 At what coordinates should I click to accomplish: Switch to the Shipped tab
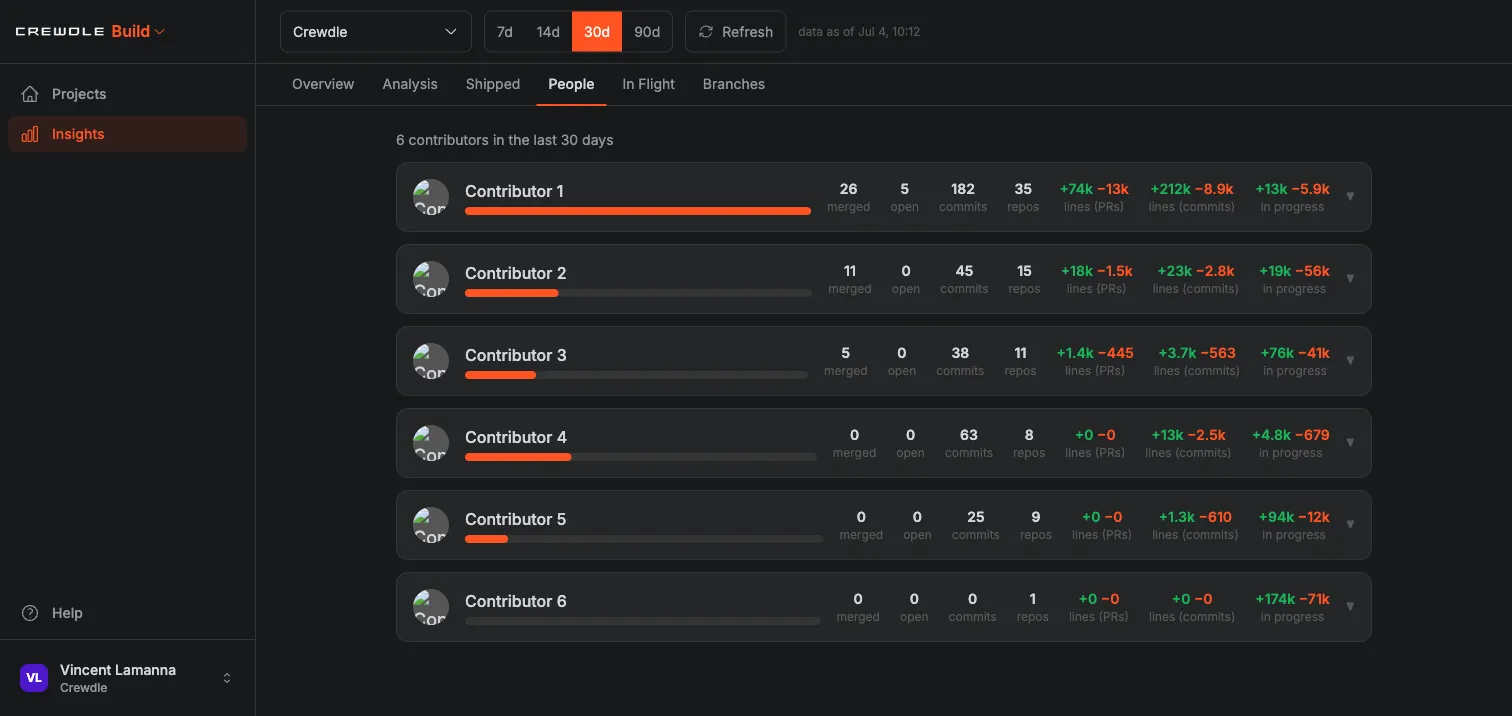493,84
